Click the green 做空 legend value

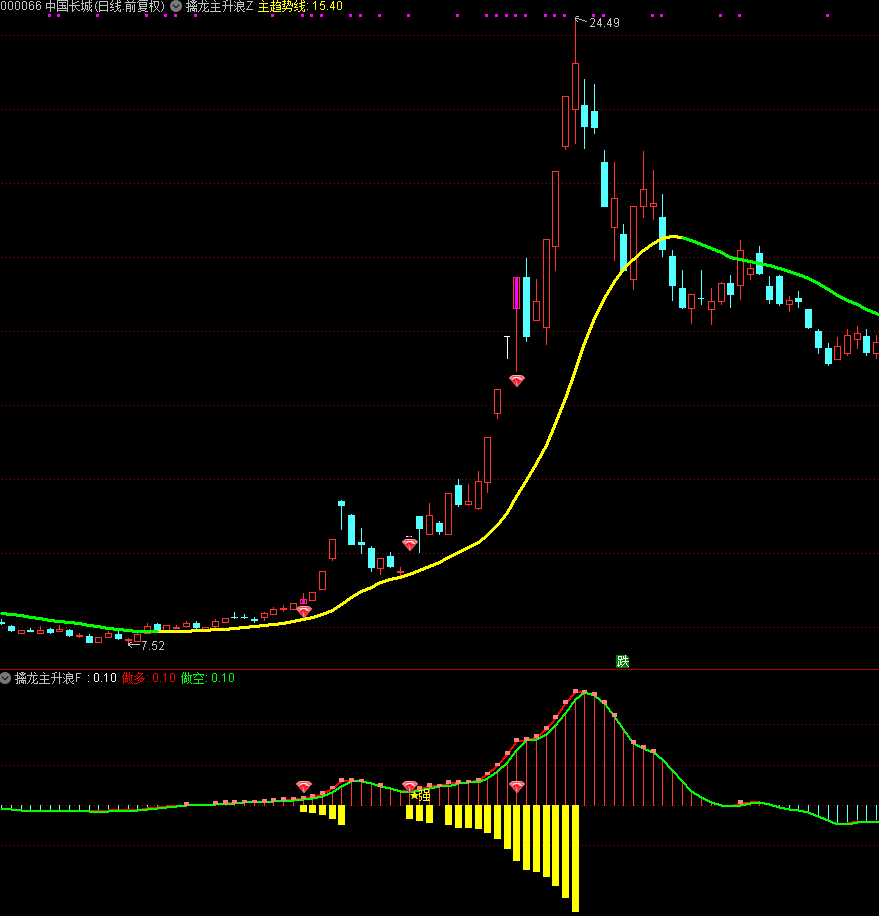click(x=207, y=678)
